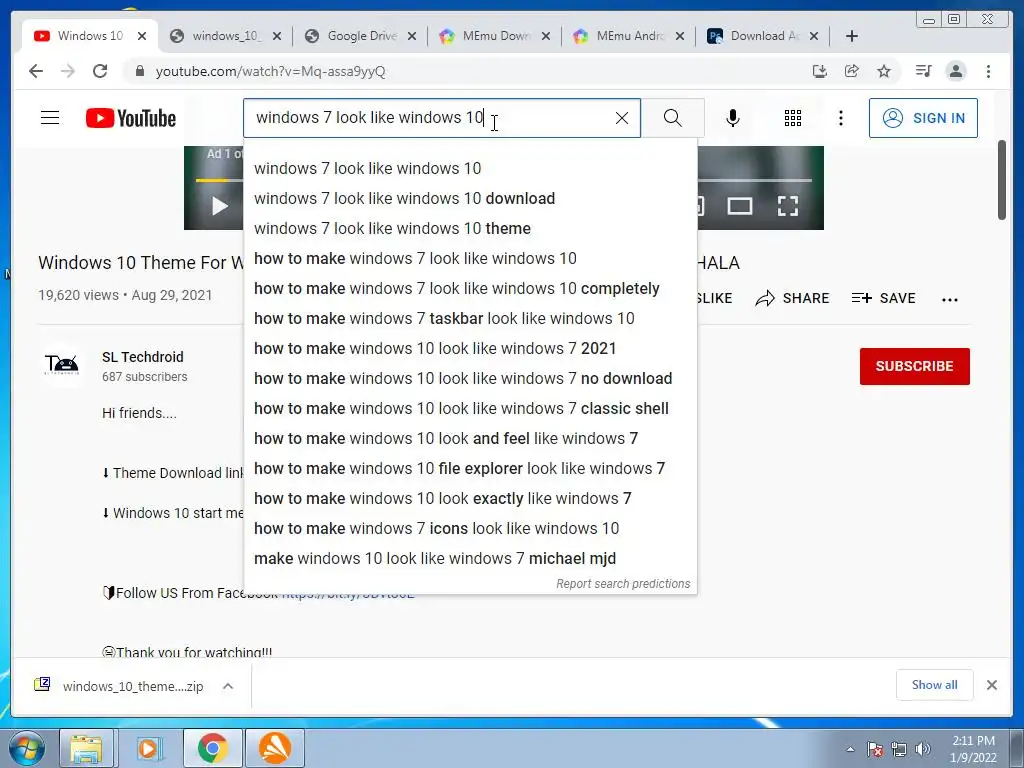Save the video to a playlist
Image resolution: width=1024 pixels, height=768 pixels.
click(x=884, y=298)
